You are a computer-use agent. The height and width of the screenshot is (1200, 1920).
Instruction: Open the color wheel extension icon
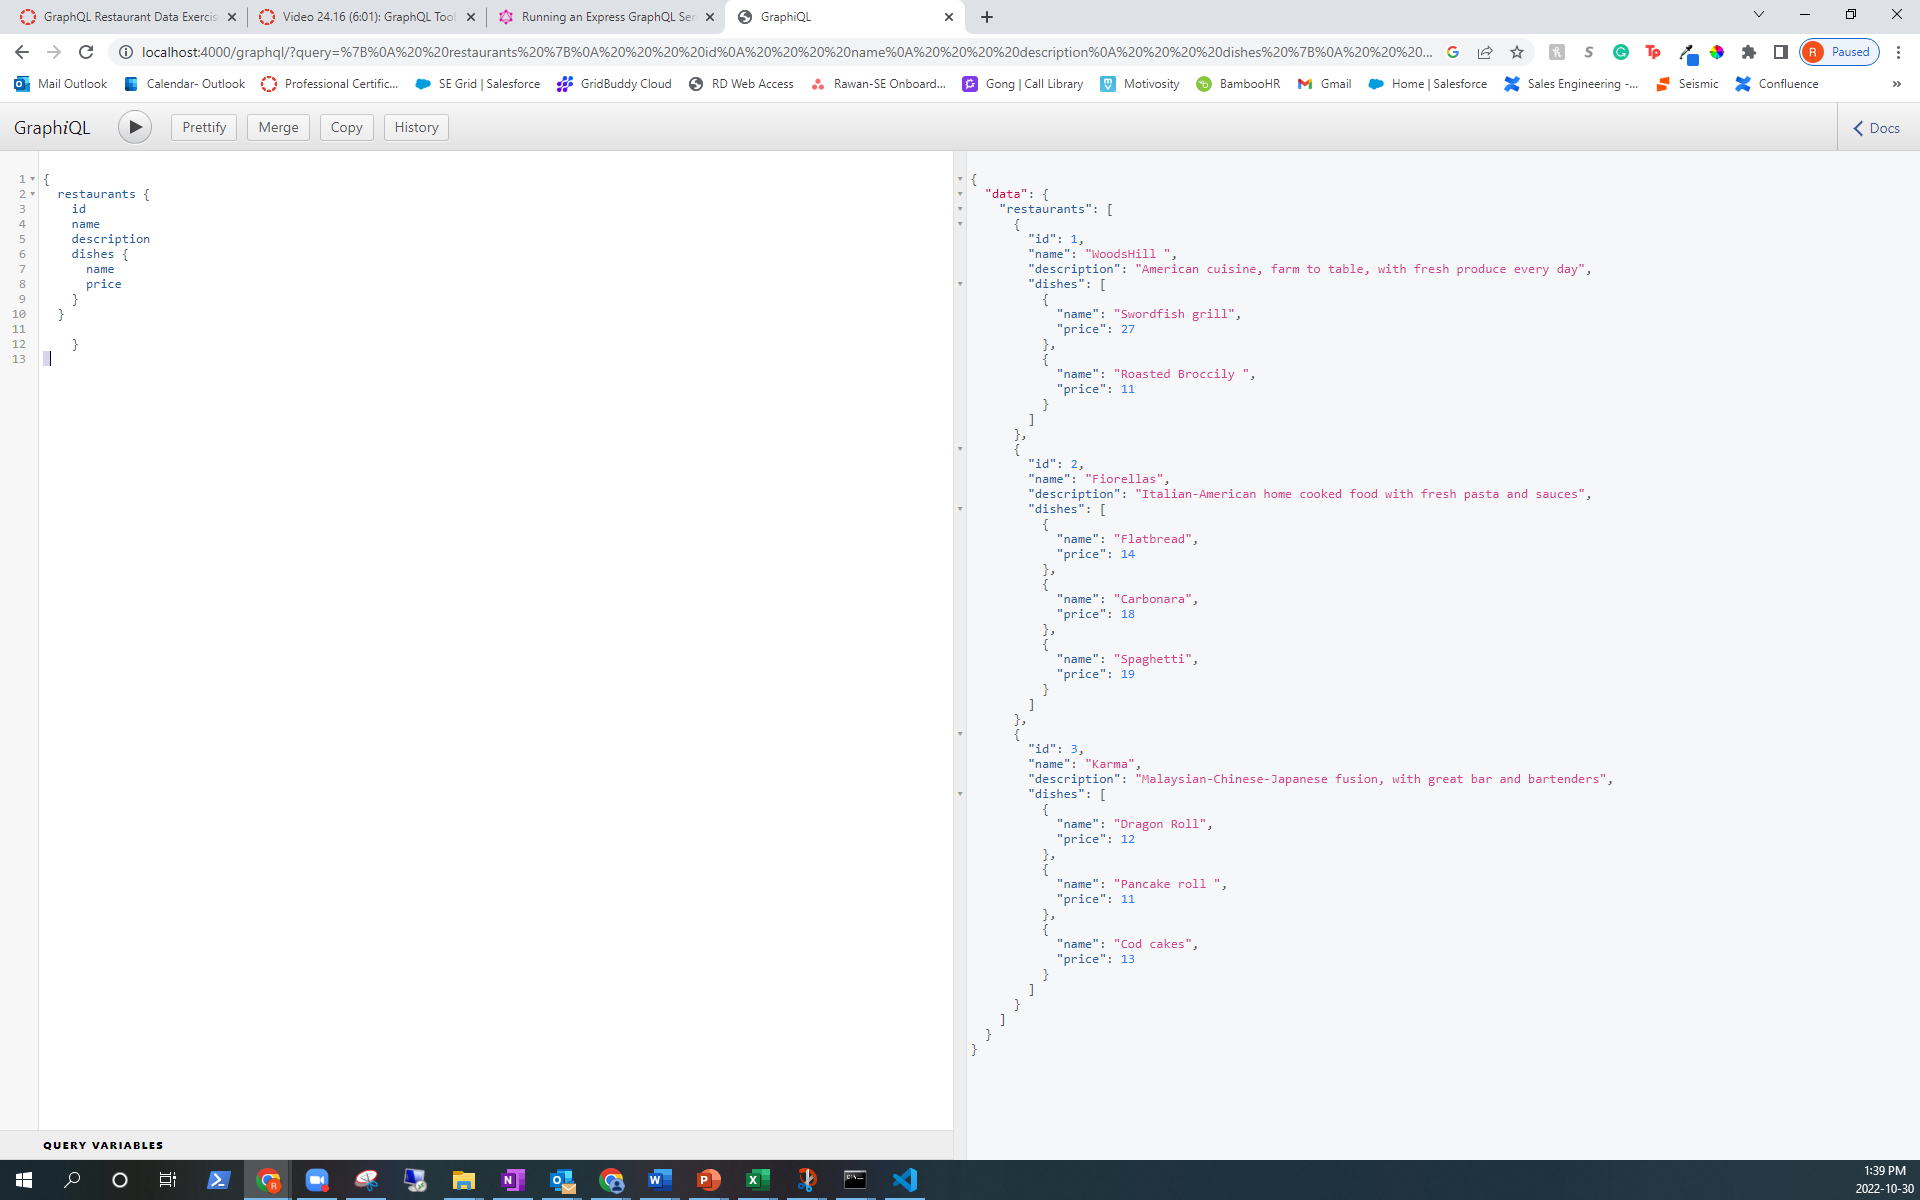click(1717, 52)
